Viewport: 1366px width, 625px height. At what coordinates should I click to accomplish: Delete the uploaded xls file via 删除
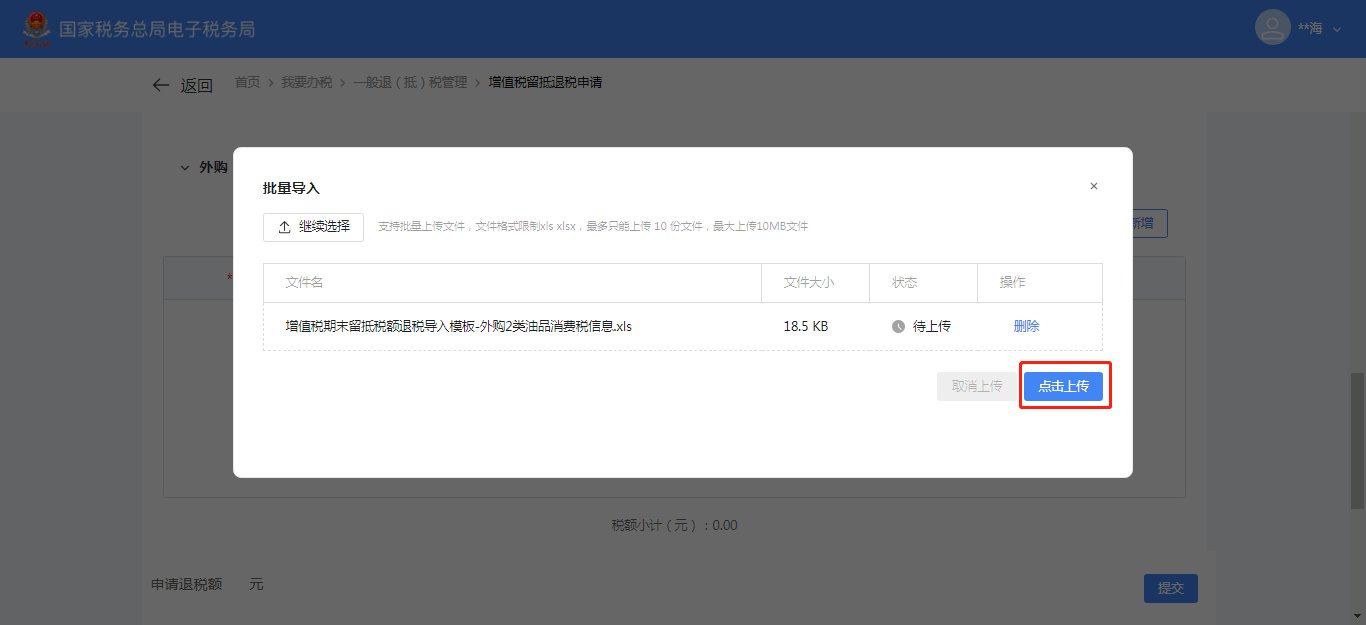[1026, 326]
